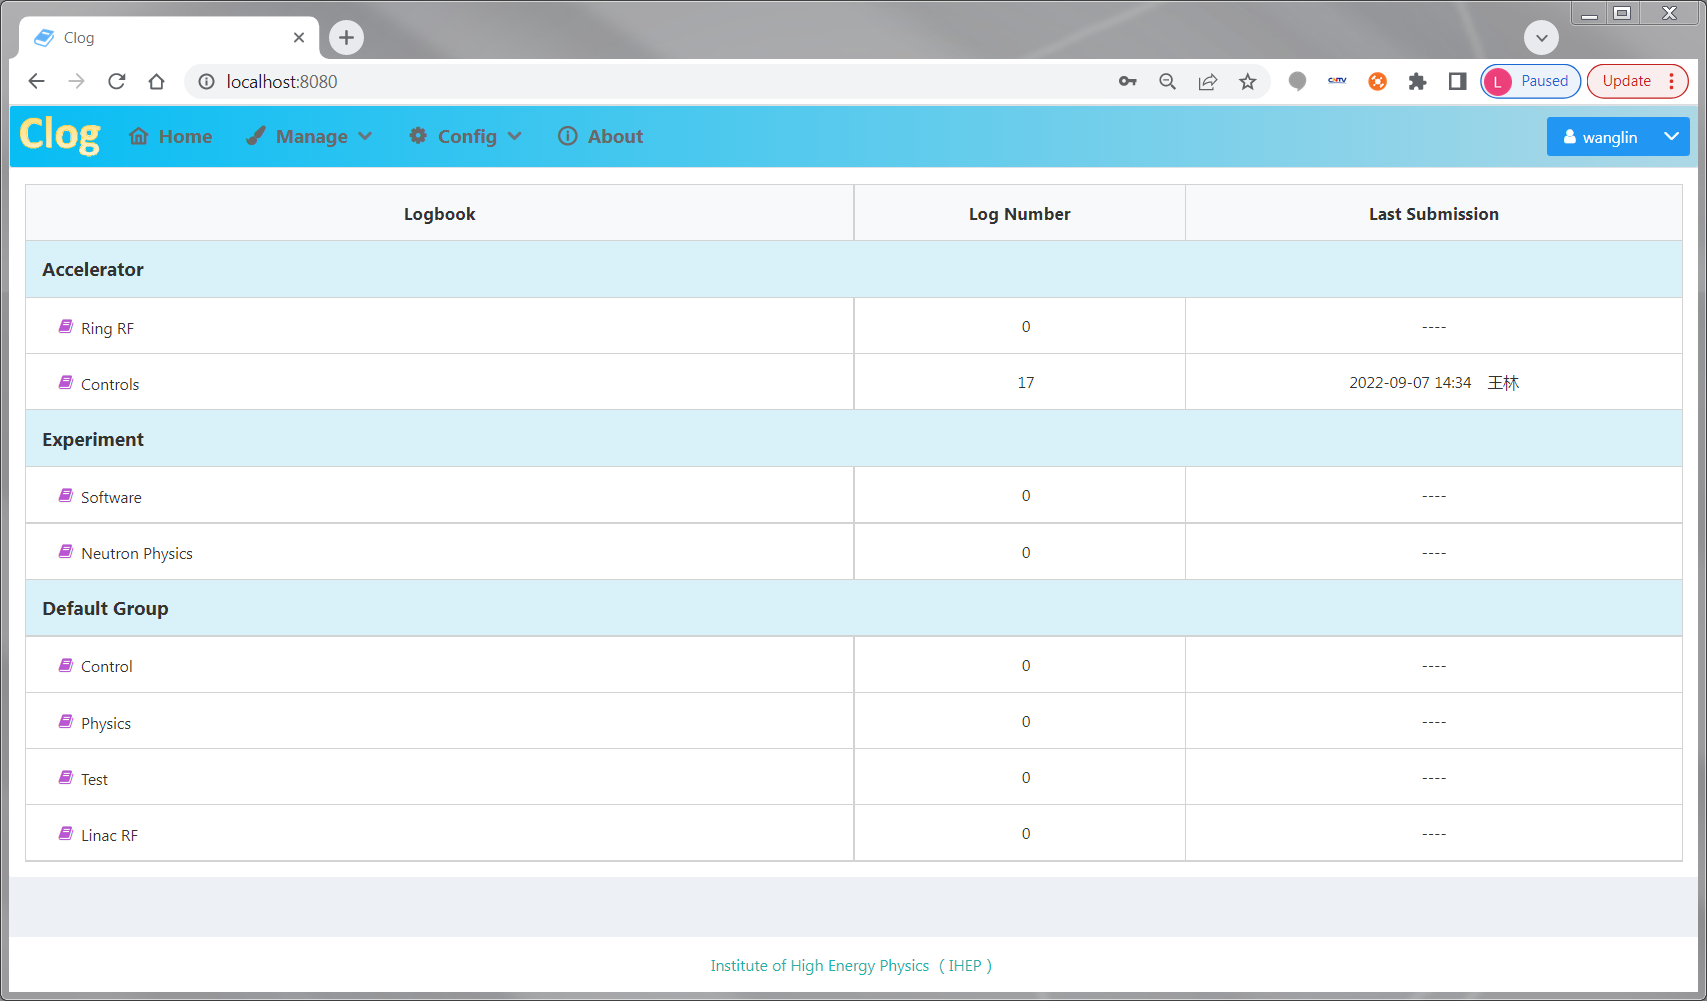This screenshot has height=1001, width=1707.
Task: Click the log number 17 for Controls
Action: coord(1026,383)
